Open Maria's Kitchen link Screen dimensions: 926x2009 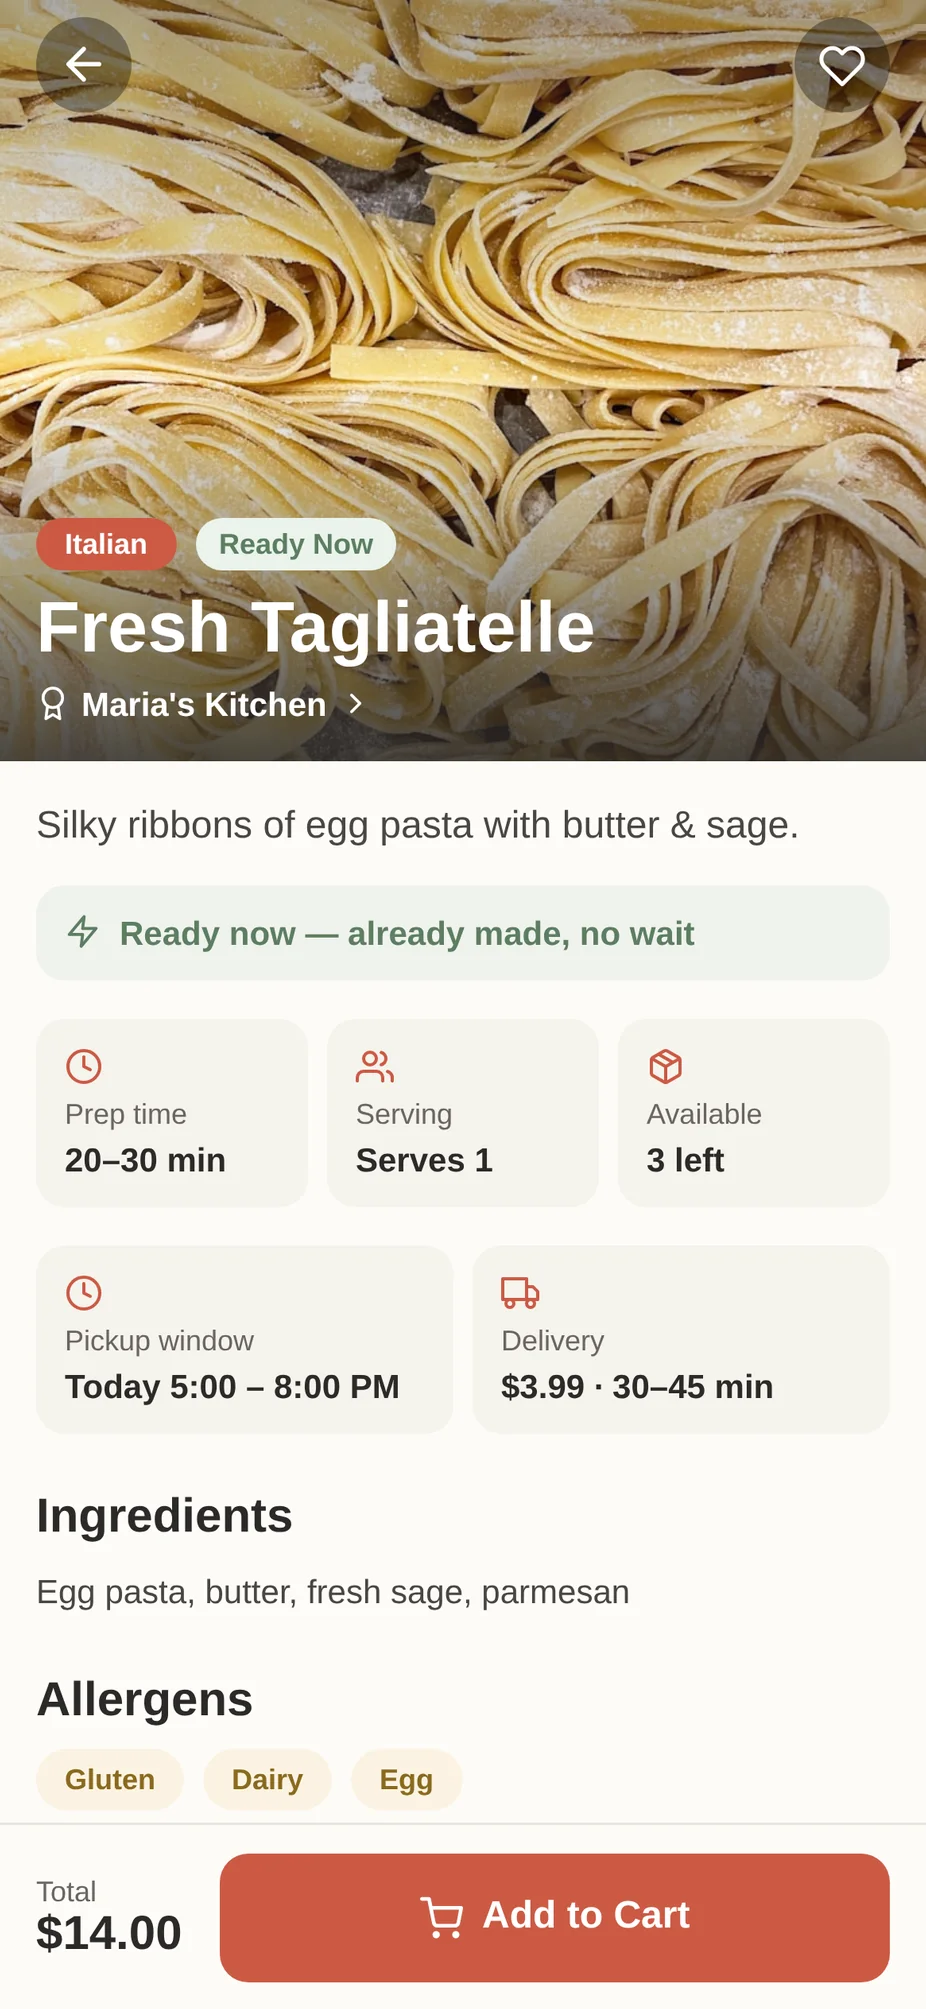(x=203, y=704)
